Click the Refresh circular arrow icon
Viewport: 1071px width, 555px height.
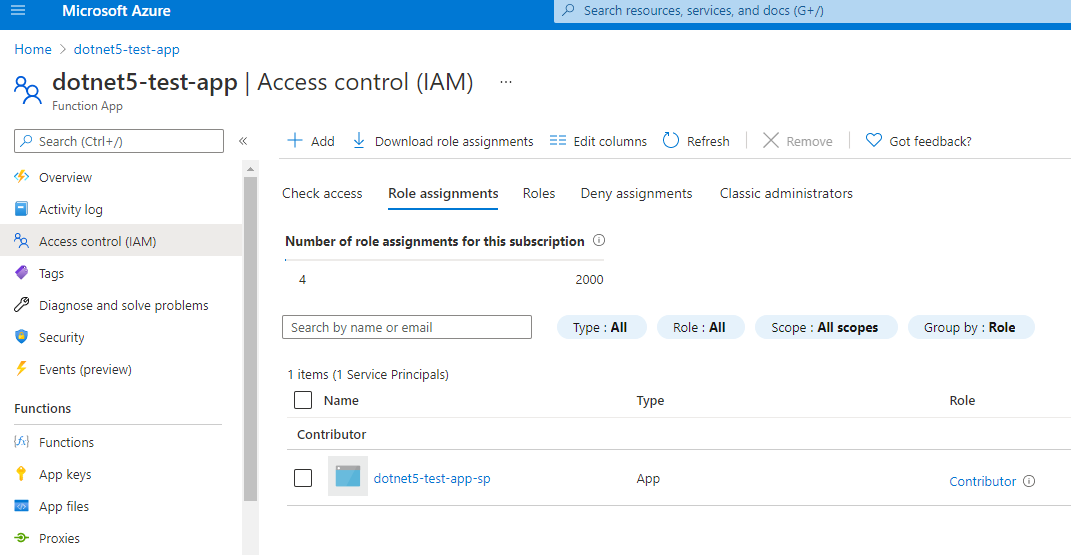click(671, 141)
